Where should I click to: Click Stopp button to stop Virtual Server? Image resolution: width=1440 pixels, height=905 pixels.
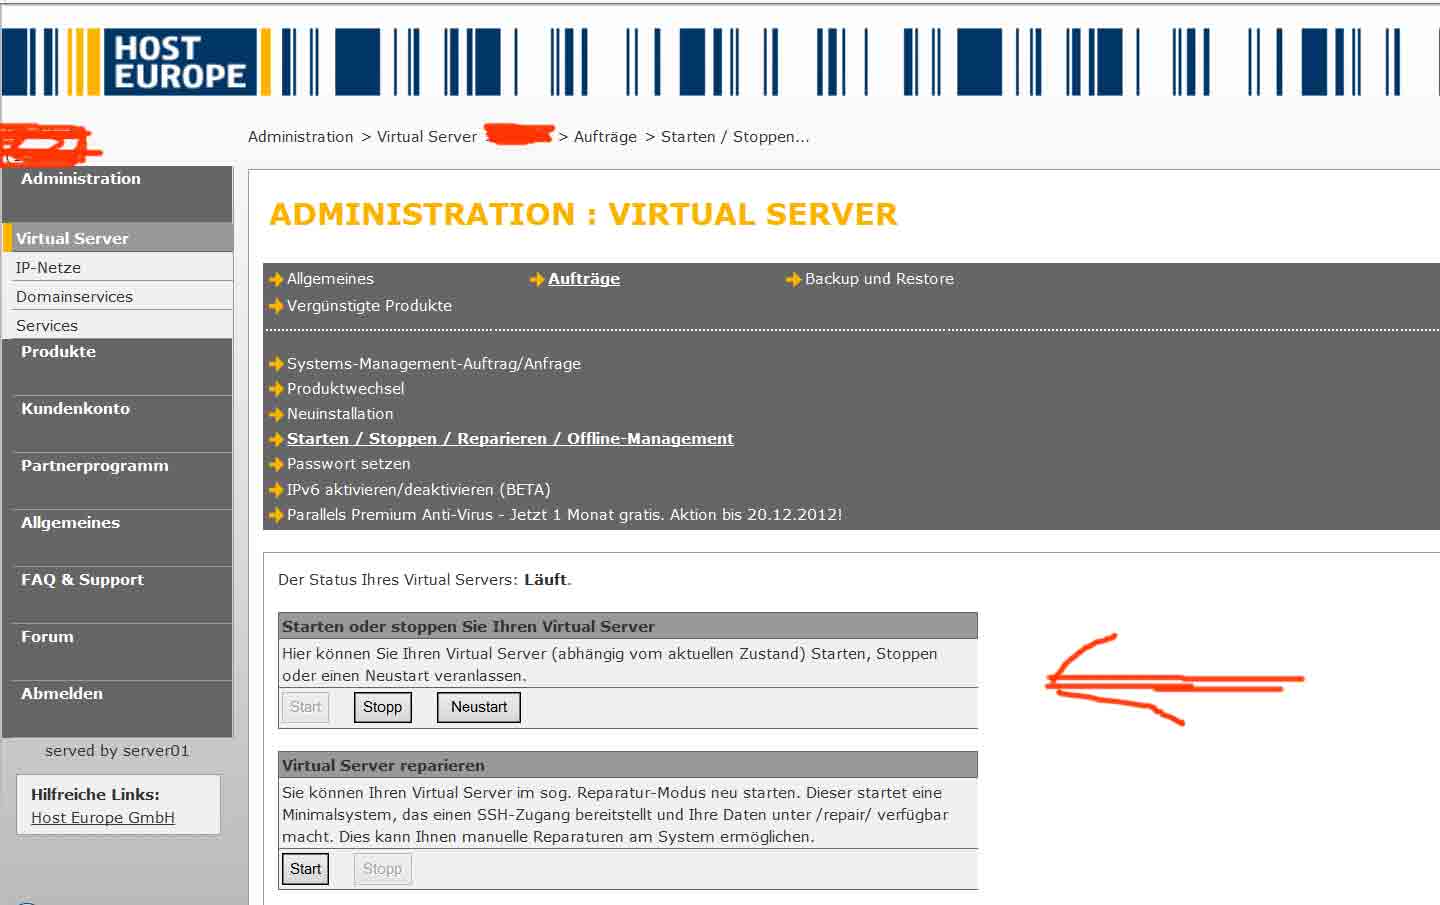pyautogui.click(x=382, y=707)
